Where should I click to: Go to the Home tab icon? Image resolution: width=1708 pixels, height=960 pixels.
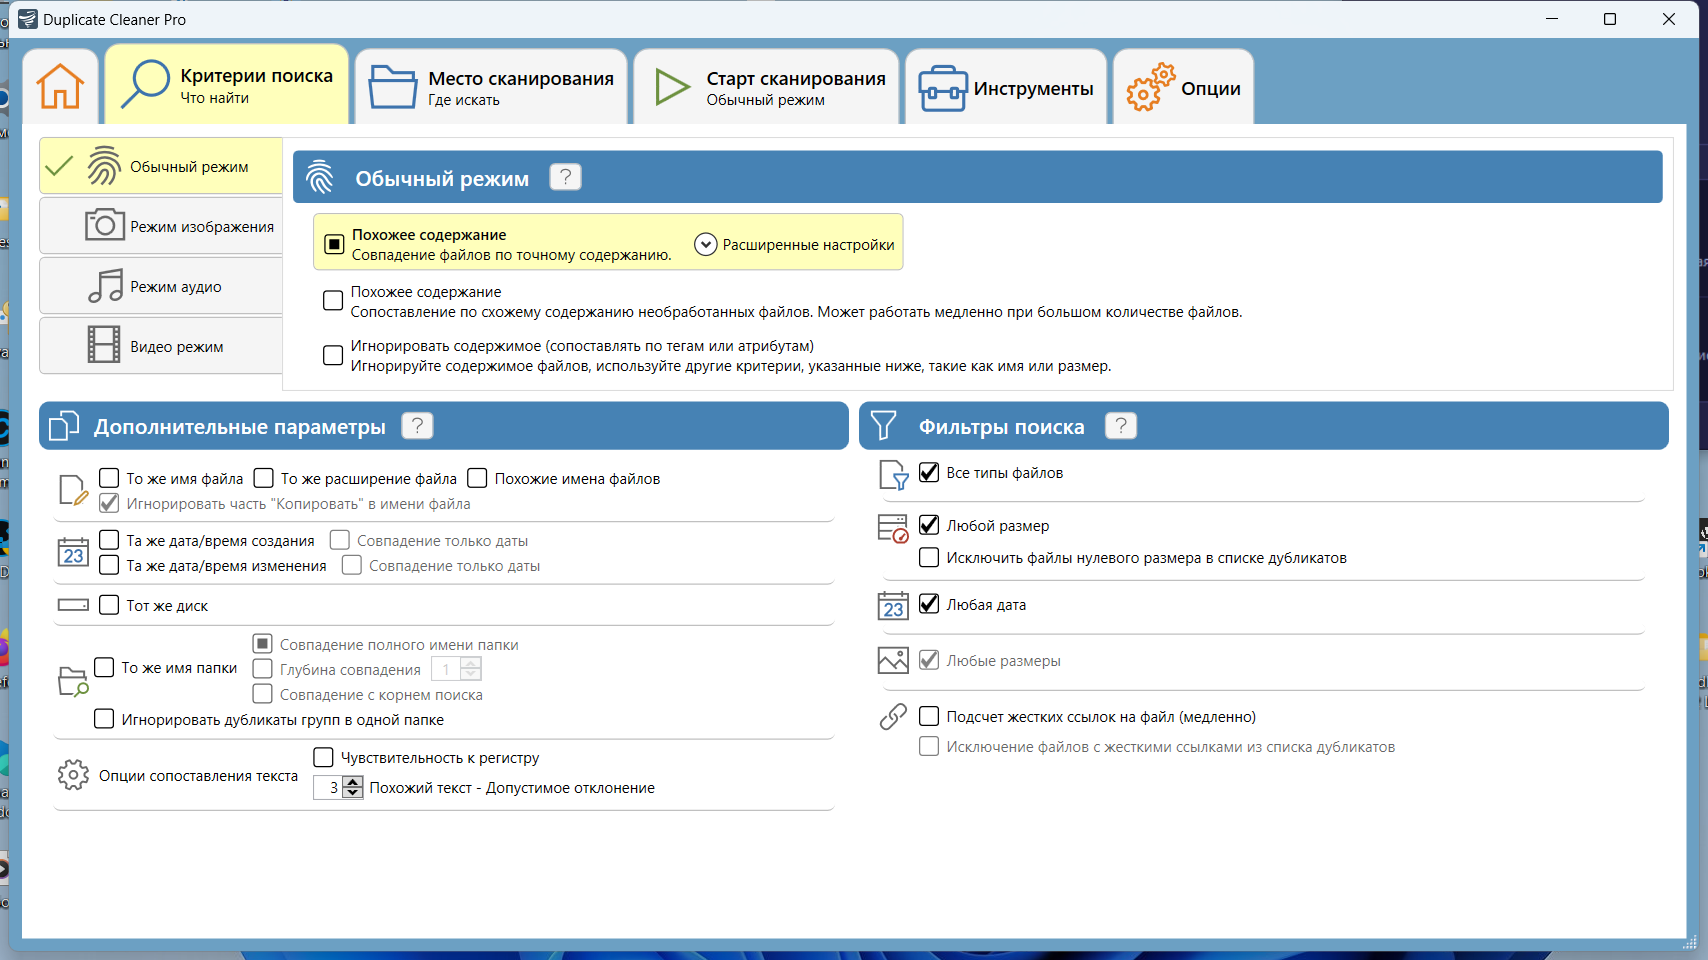point(60,86)
